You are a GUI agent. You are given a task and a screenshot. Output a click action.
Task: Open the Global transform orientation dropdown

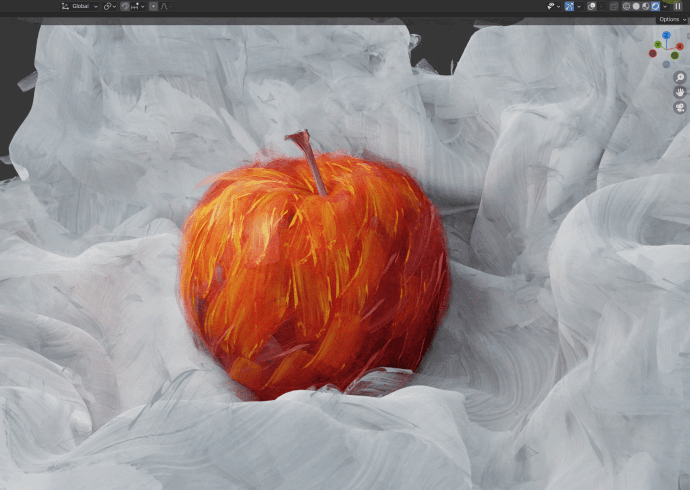point(80,6)
